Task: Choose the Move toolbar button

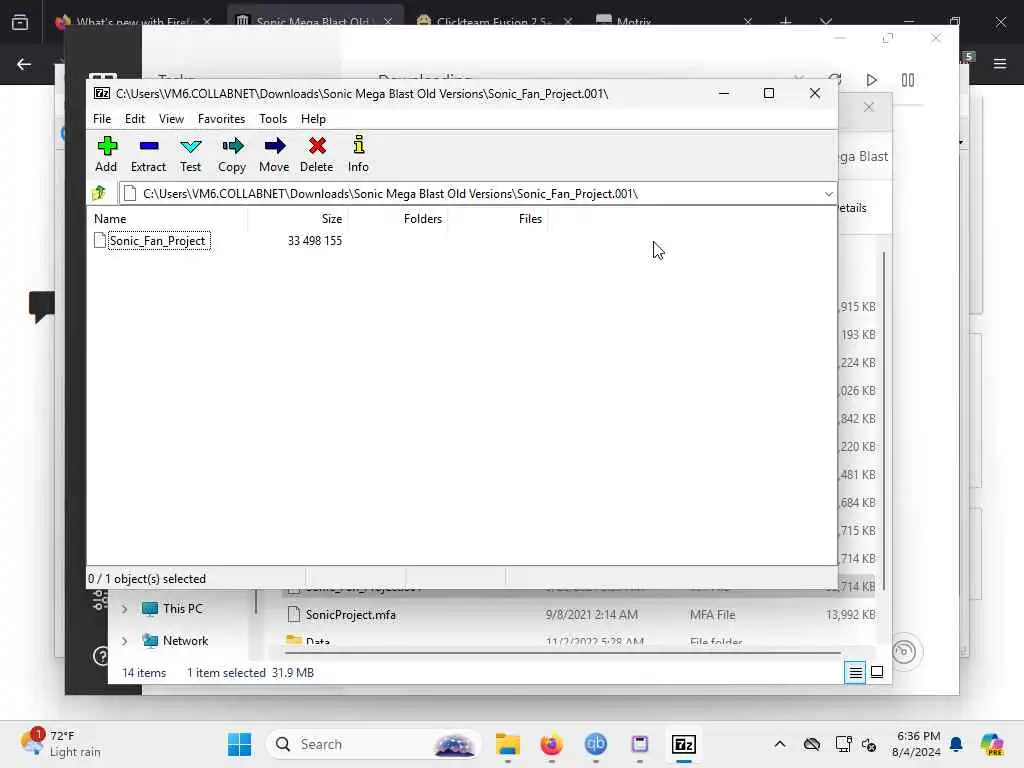Action: 274,154
